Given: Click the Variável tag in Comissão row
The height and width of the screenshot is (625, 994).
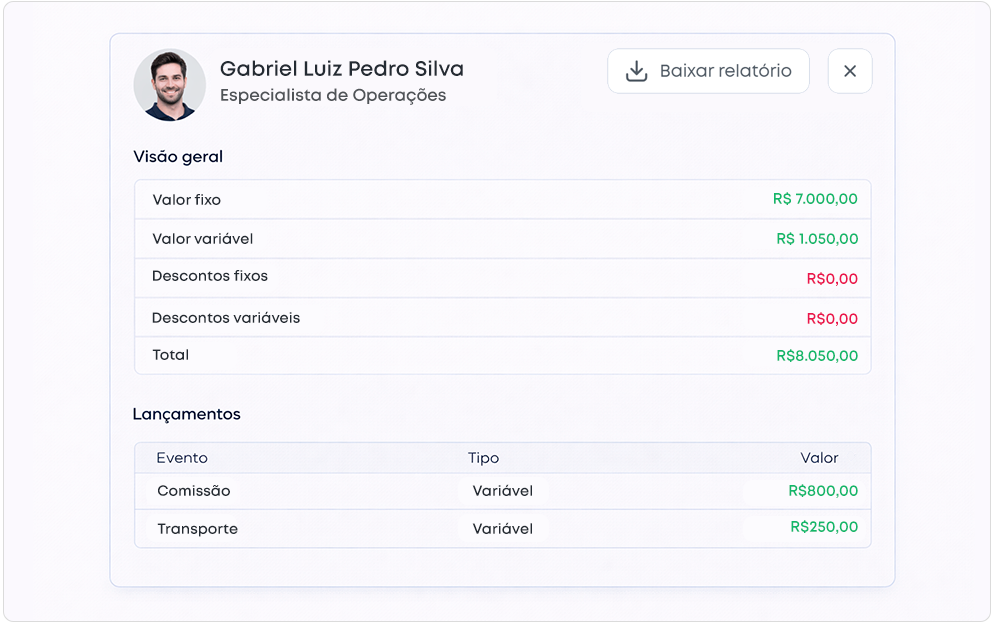Looking at the screenshot, I should [503, 491].
